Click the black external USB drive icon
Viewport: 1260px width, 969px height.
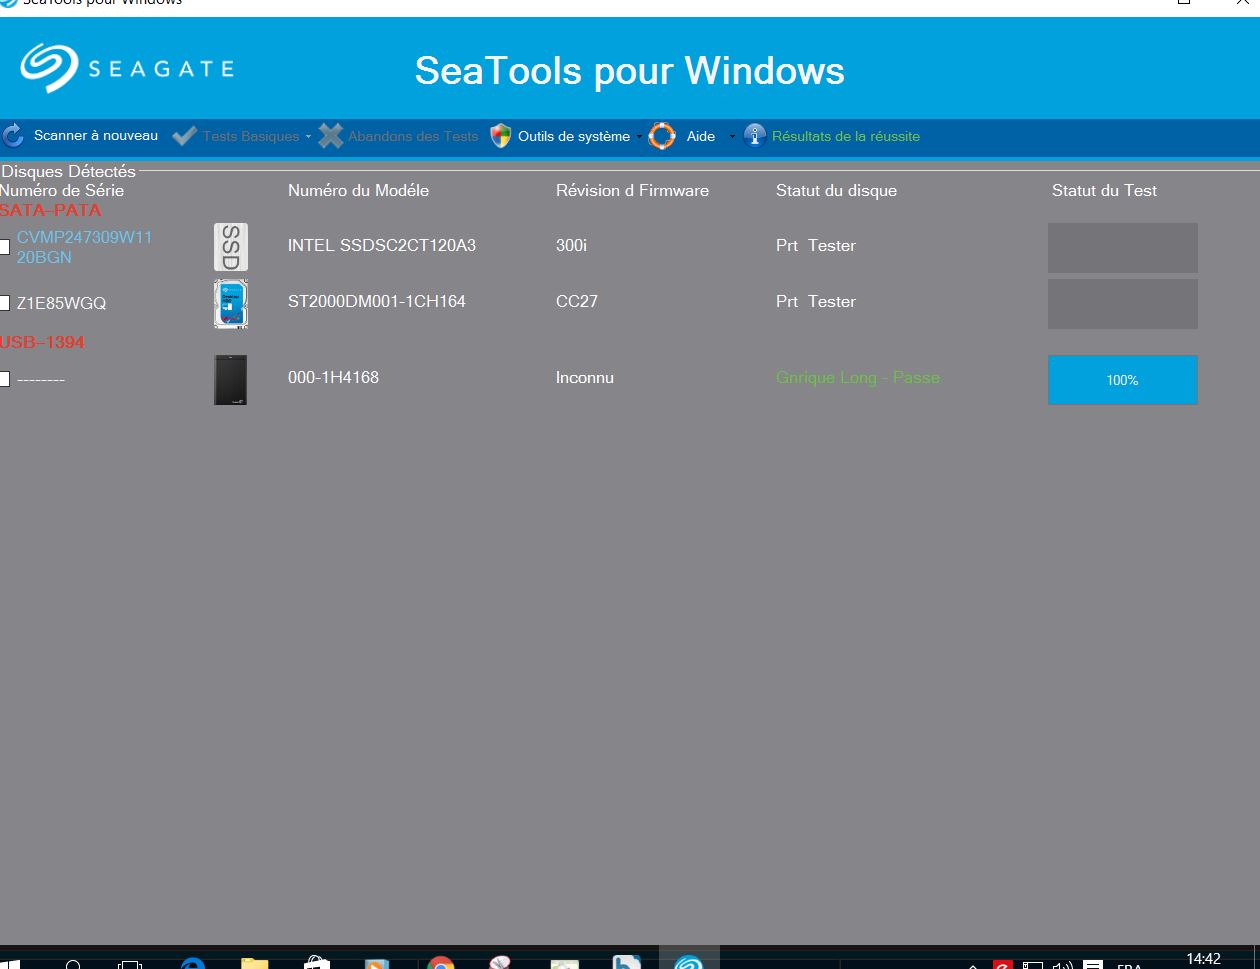[x=231, y=380]
